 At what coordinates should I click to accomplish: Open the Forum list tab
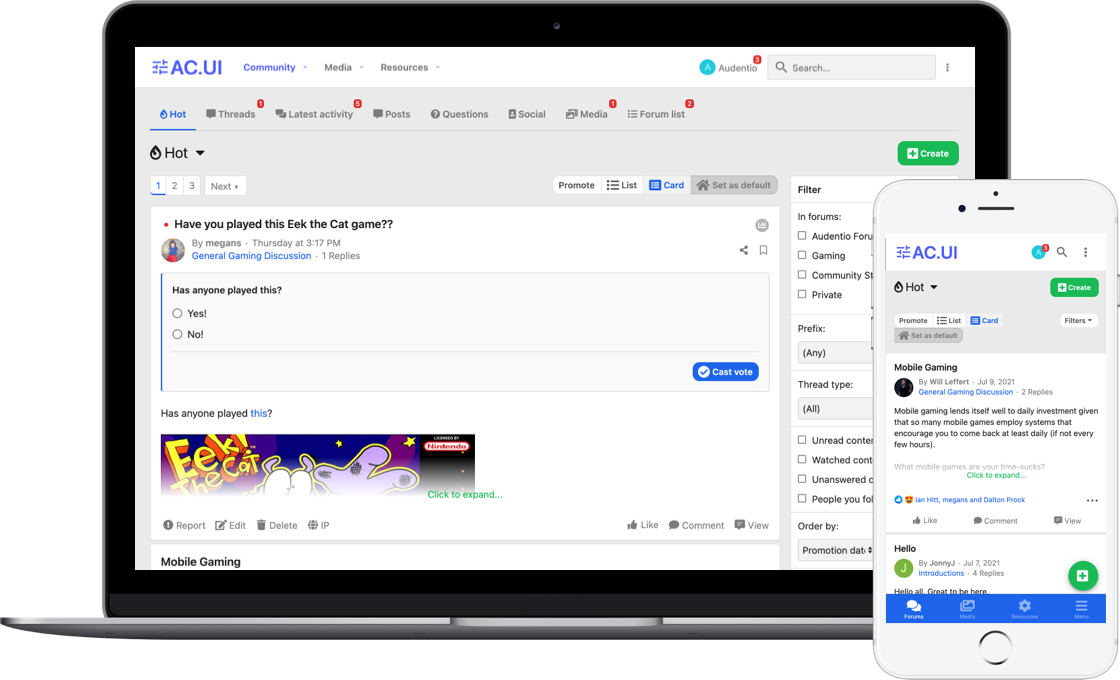pos(656,114)
